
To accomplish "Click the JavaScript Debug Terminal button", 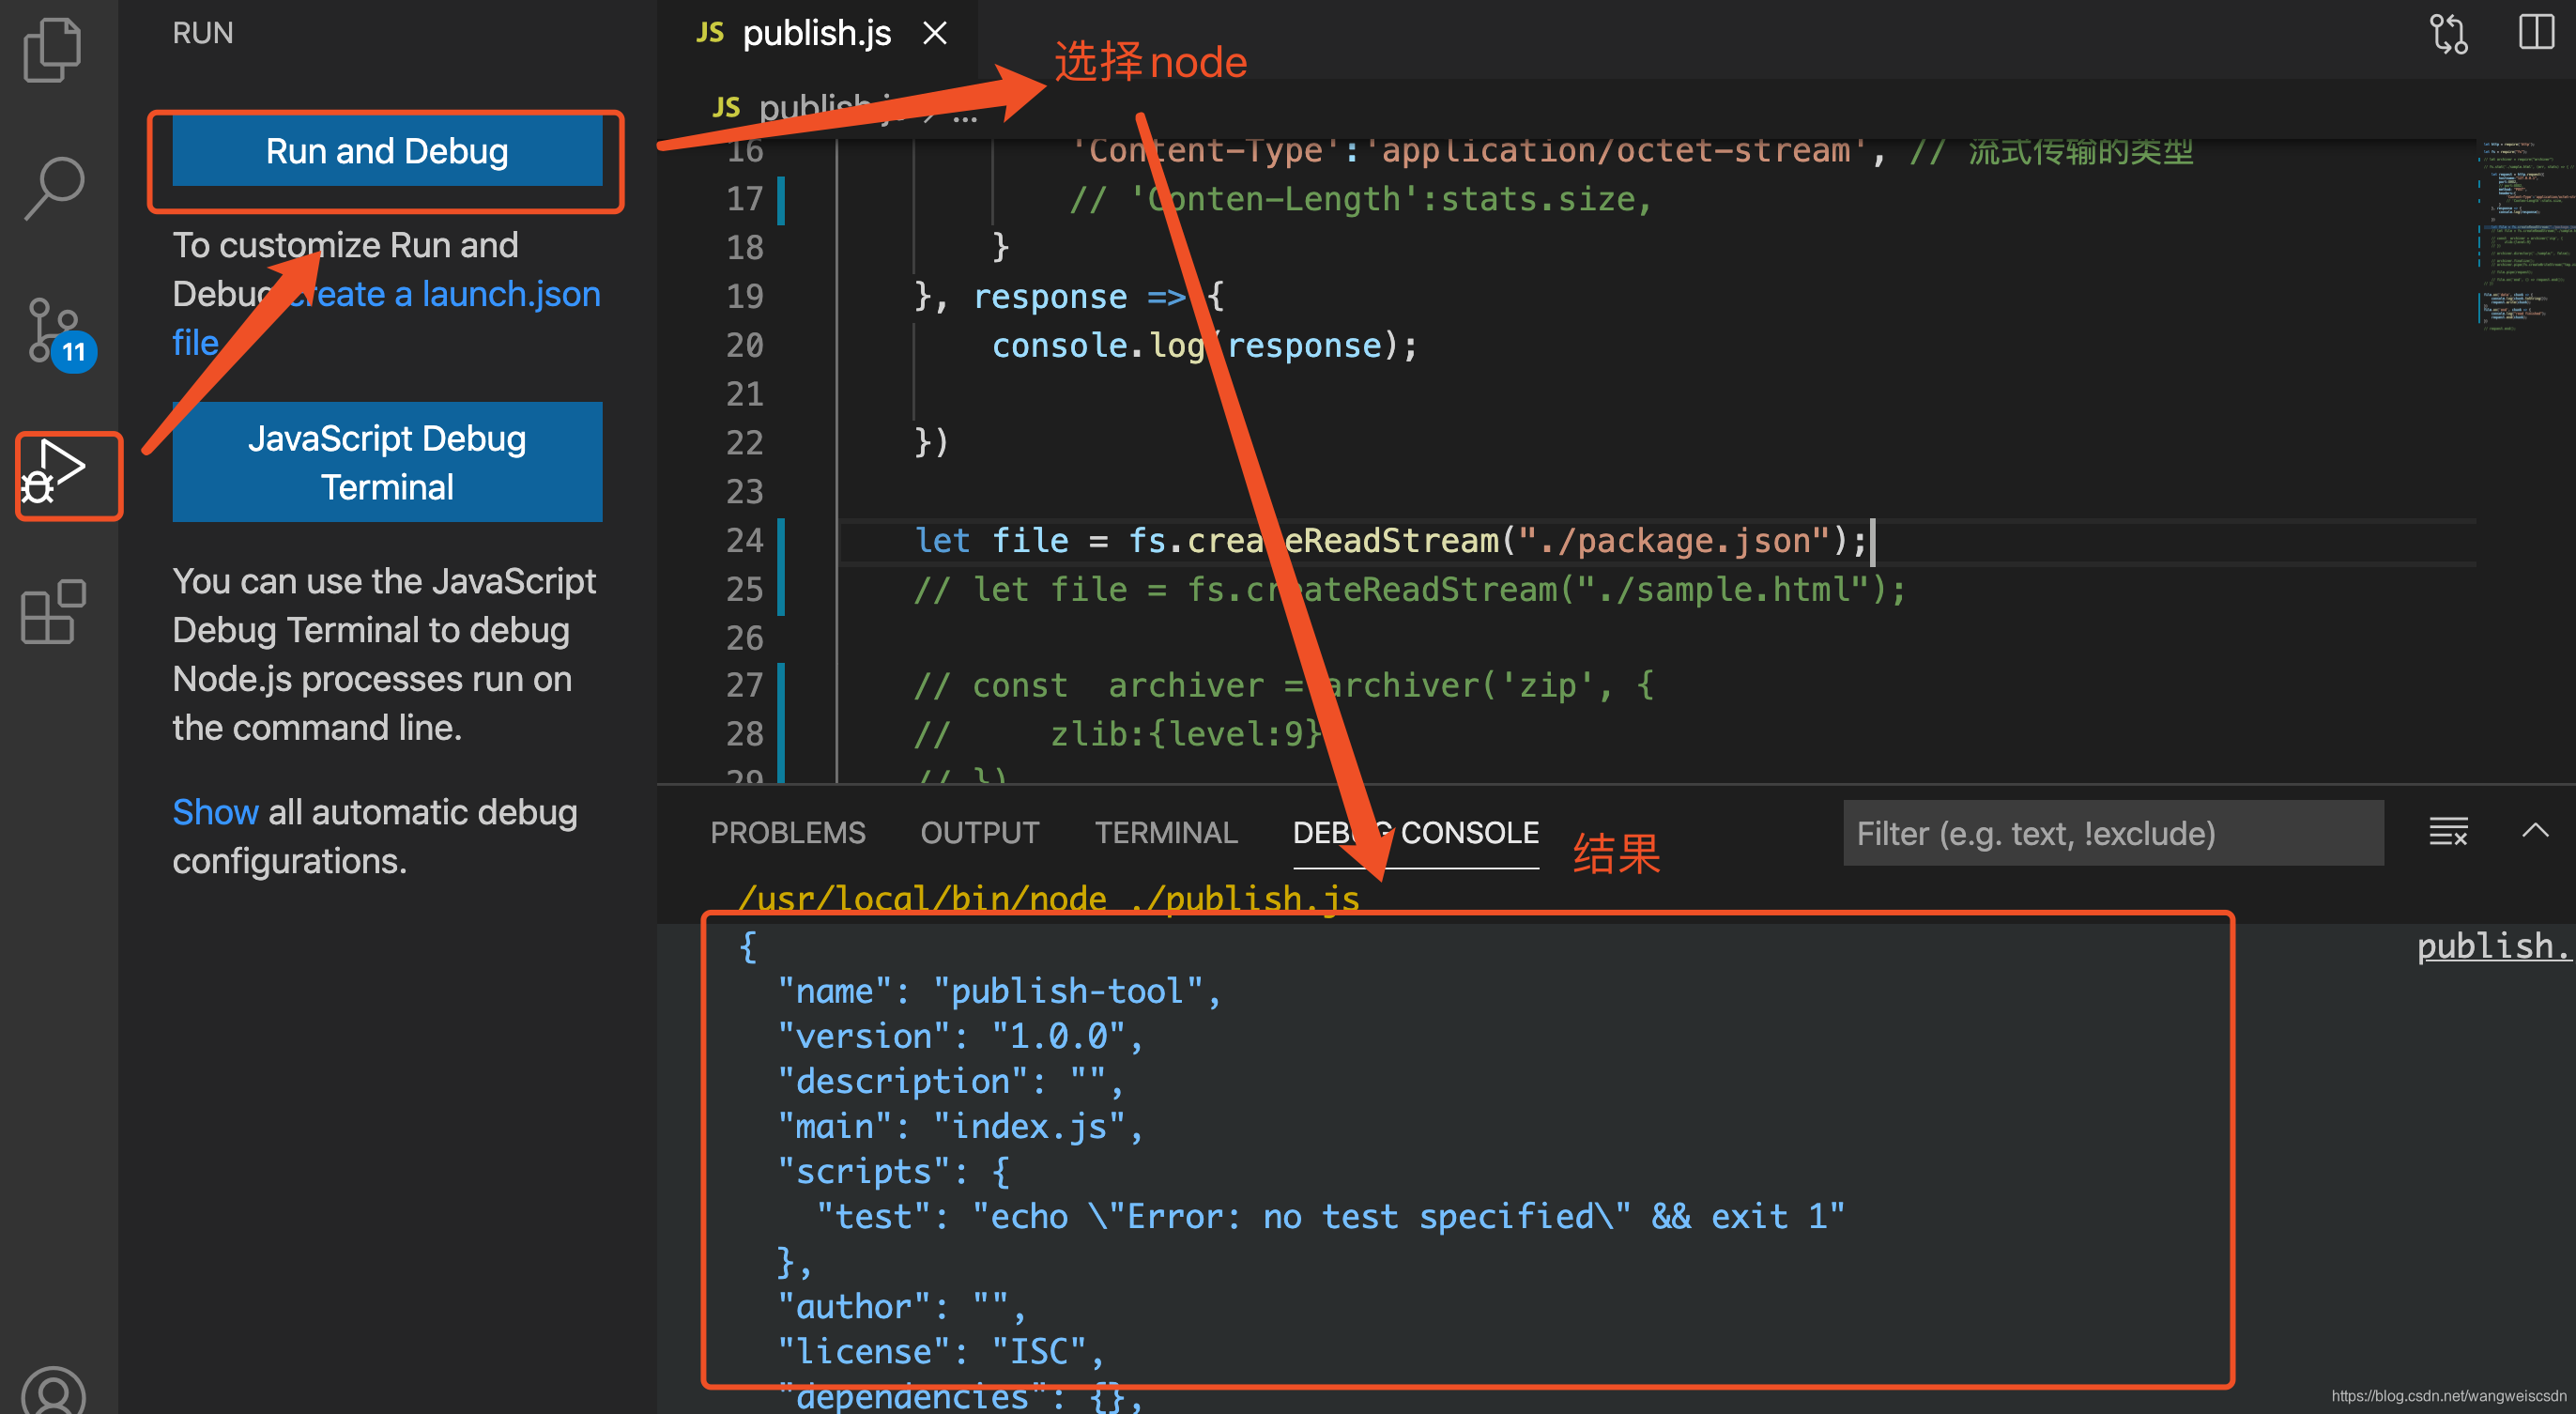I will pos(387,462).
